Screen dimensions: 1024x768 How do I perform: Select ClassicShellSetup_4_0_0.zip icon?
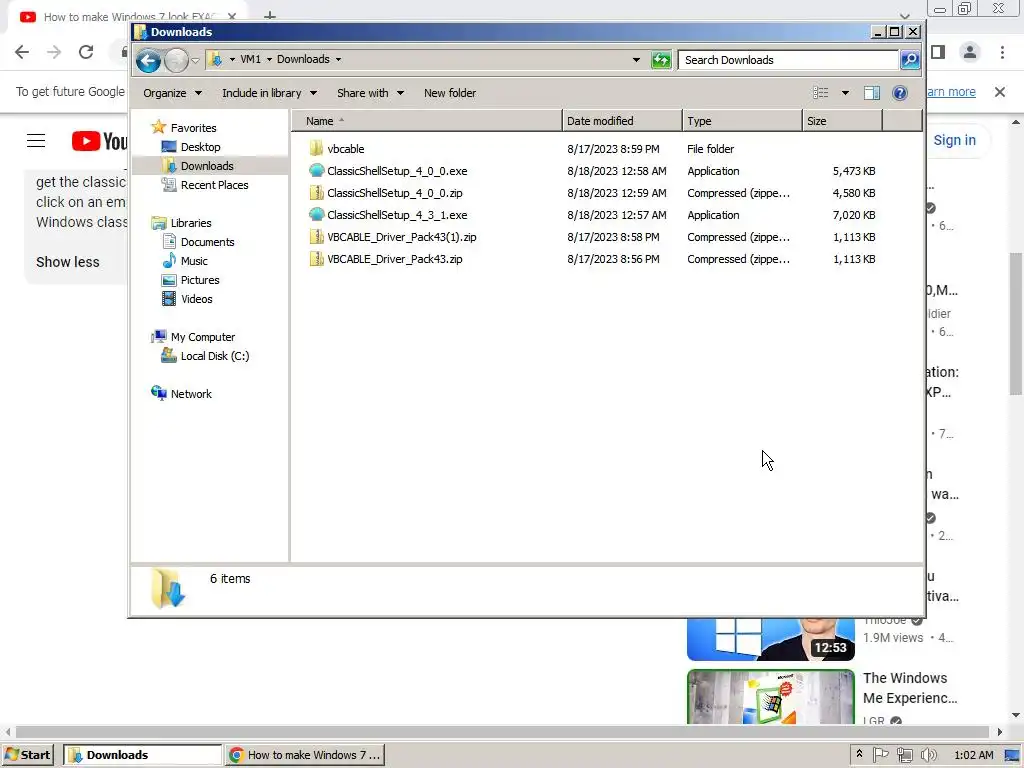point(316,193)
